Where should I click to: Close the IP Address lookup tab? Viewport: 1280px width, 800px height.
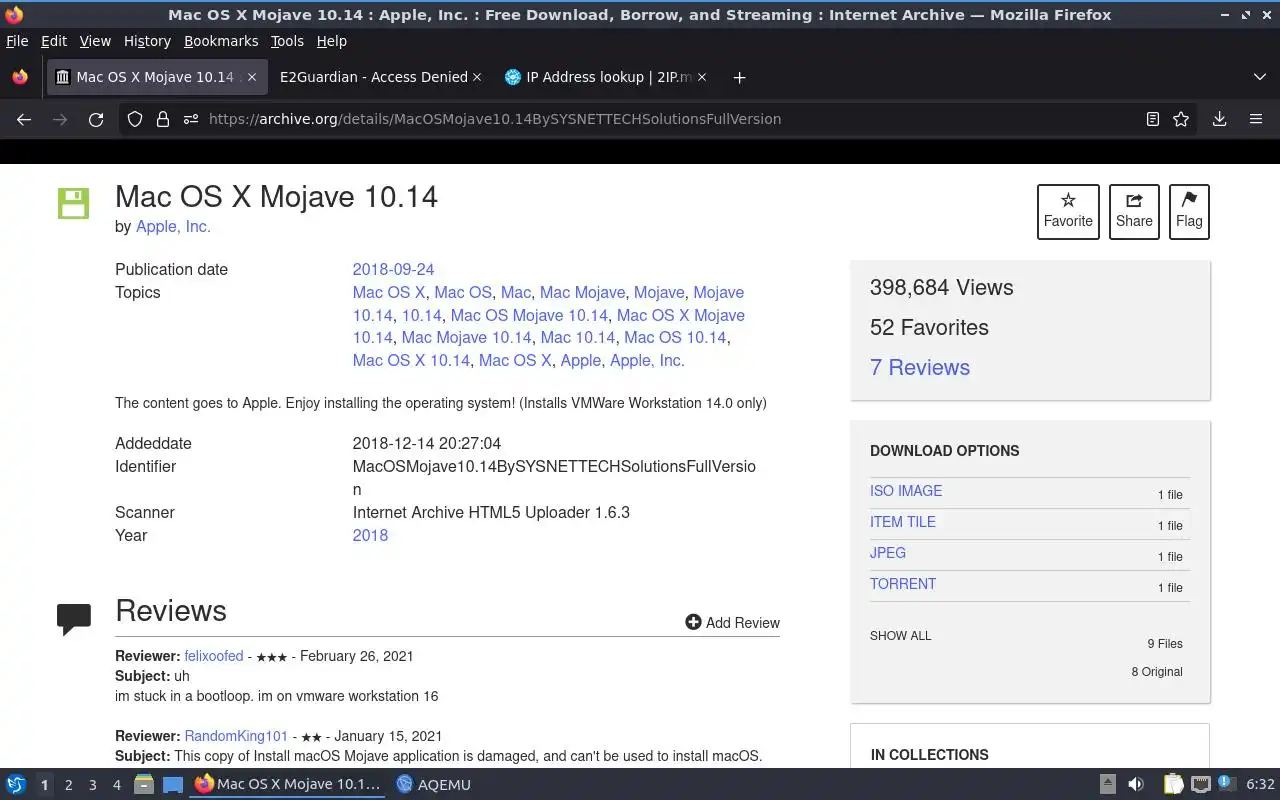702,77
